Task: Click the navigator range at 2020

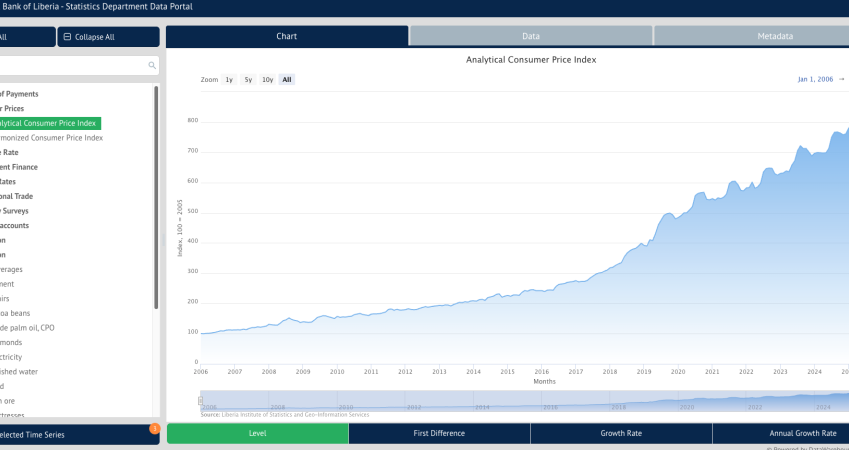Action: [687, 407]
